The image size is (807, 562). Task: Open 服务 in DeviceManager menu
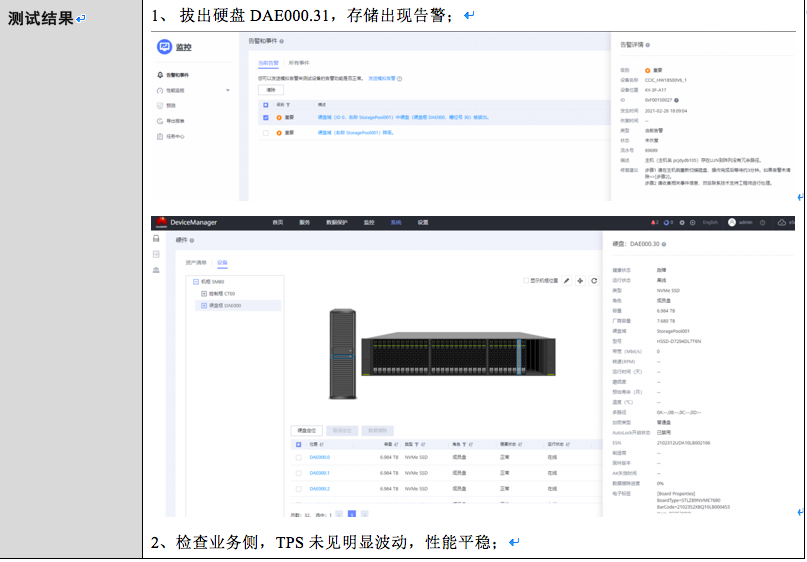[305, 222]
